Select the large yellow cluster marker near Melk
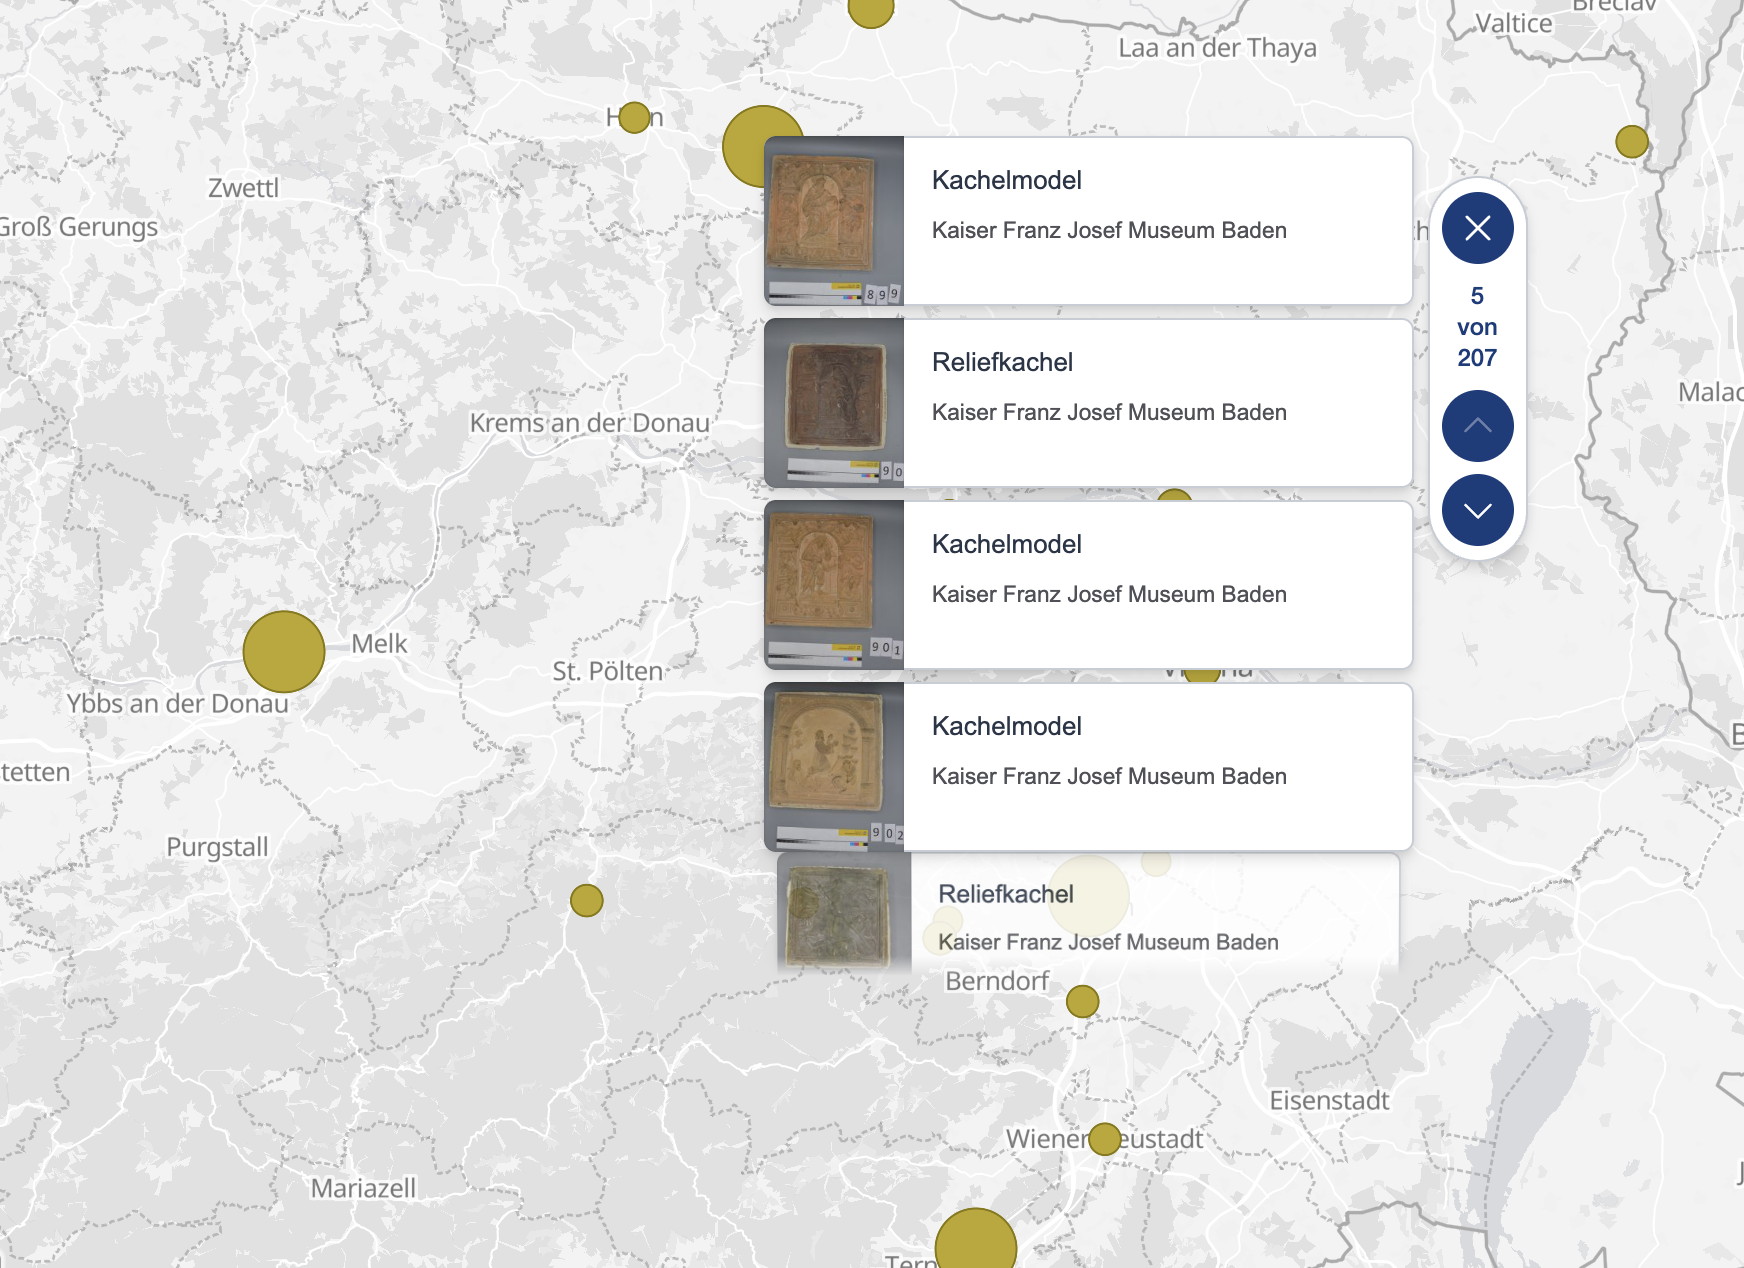The height and width of the screenshot is (1268, 1744). pyautogui.click(x=284, y=651)
